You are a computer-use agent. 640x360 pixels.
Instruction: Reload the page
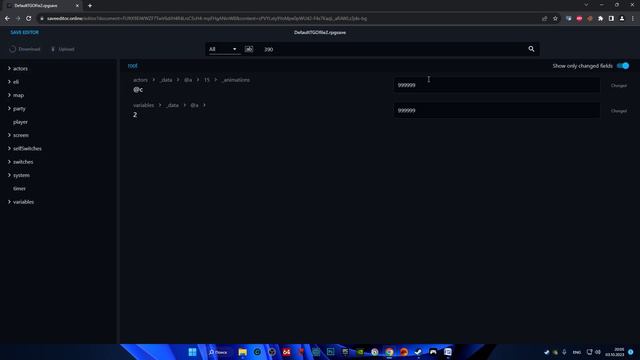click(x=29, y=18)
